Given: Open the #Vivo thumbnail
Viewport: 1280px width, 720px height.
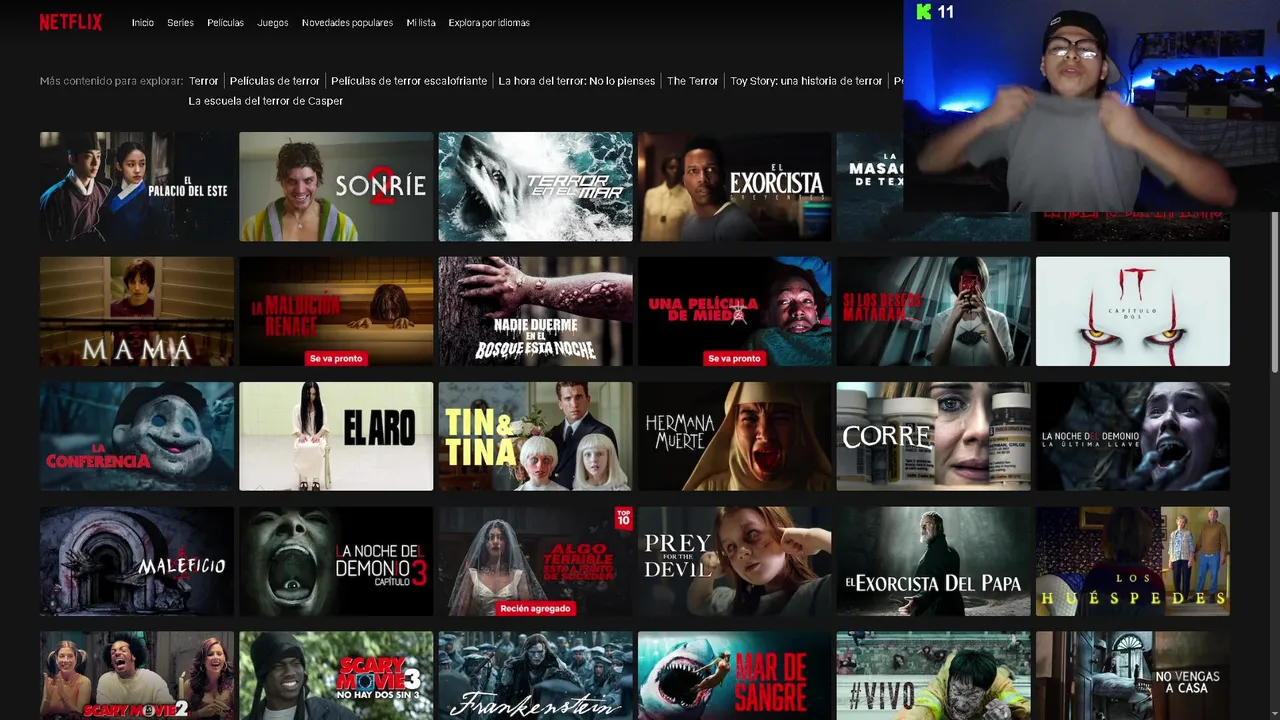Looking at the screenshot, I should (933, 675).
